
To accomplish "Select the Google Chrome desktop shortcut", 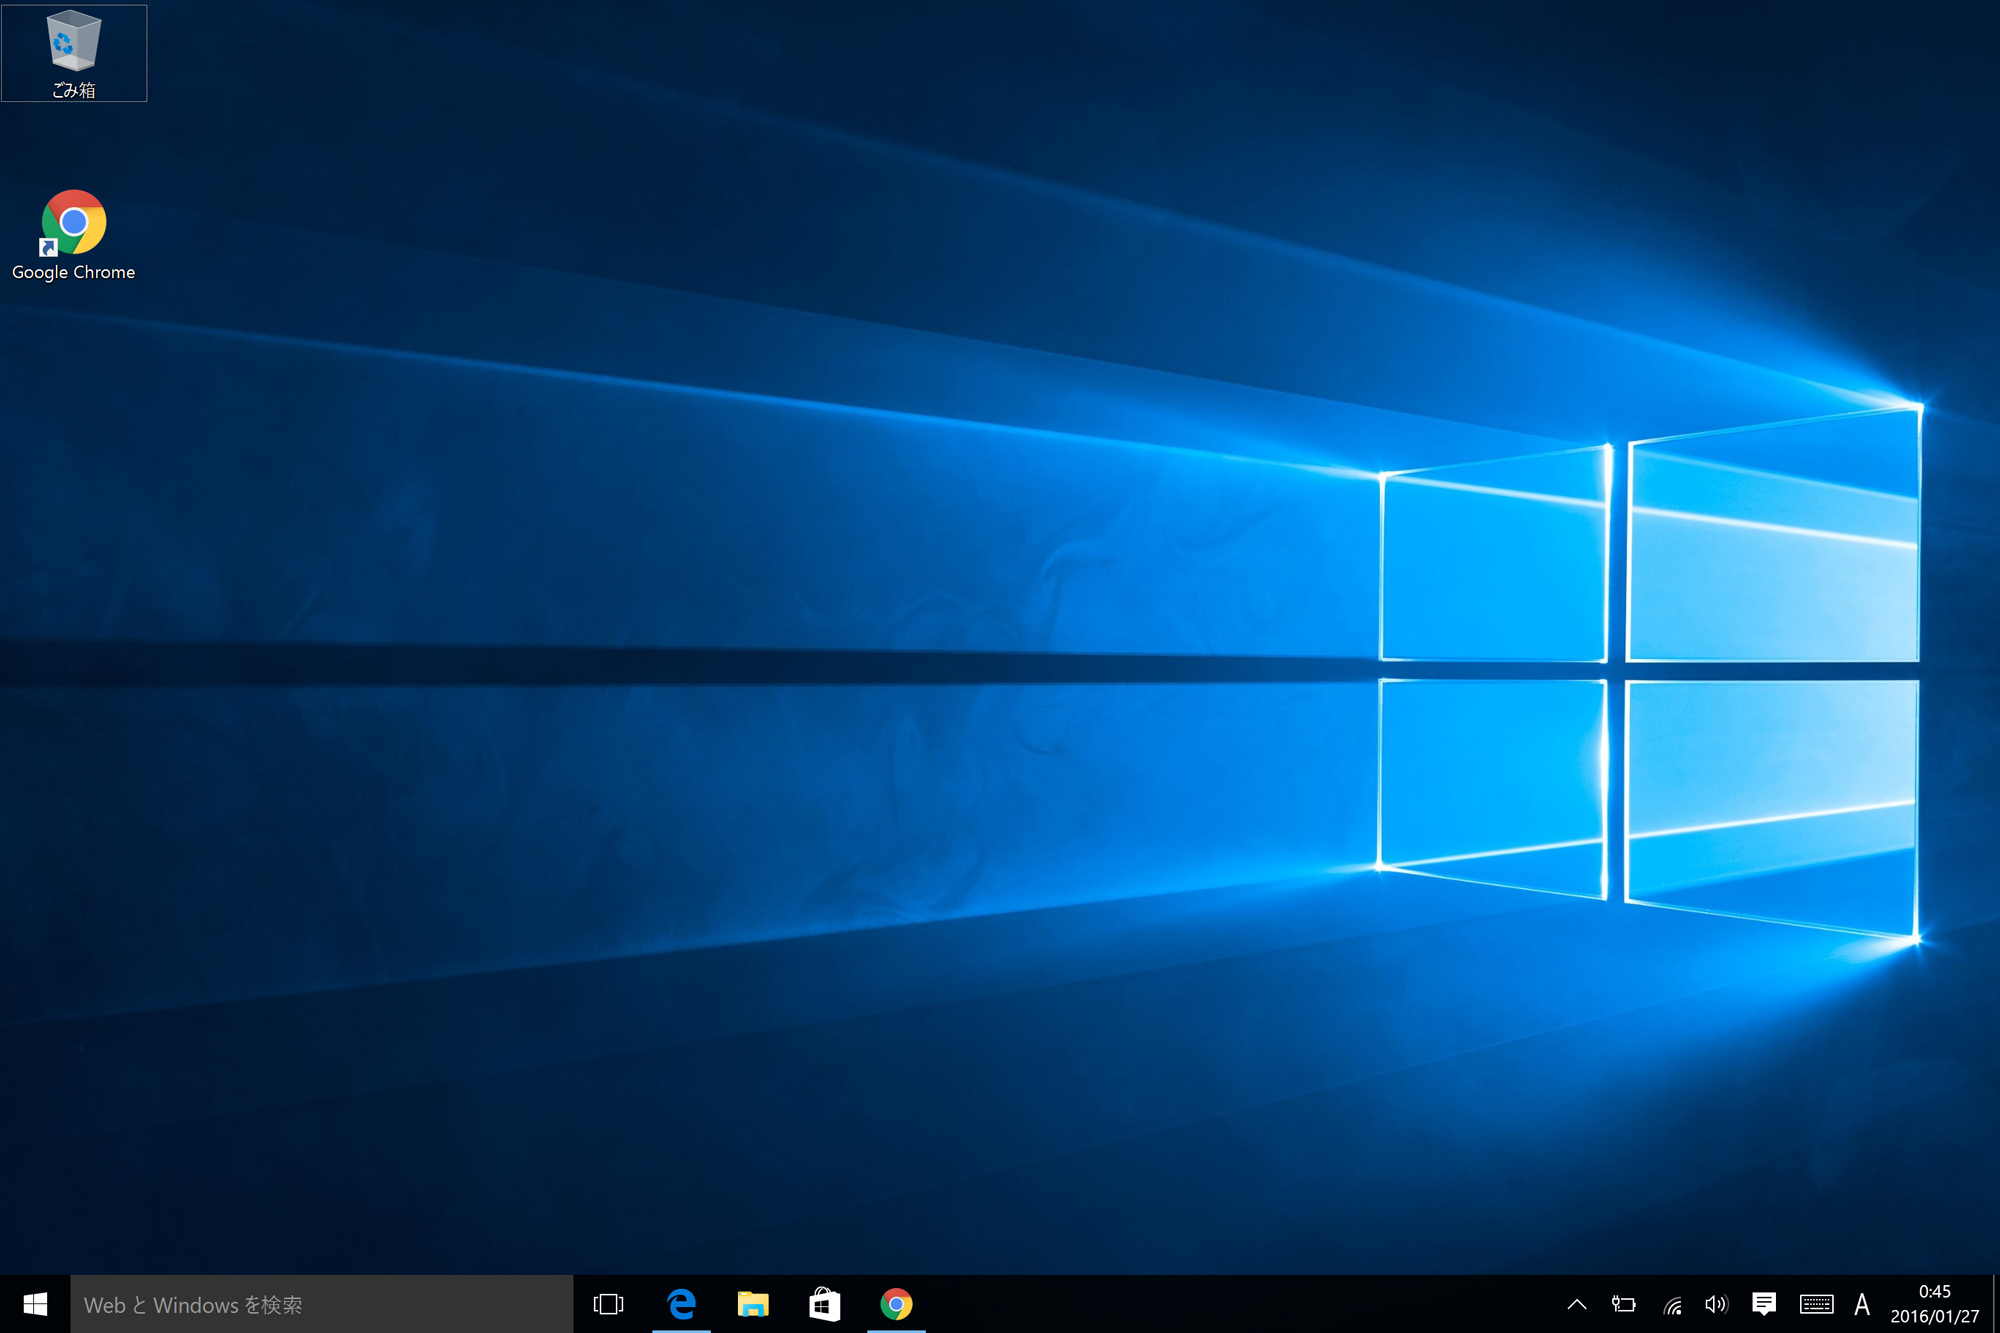I will click(74, 236).
